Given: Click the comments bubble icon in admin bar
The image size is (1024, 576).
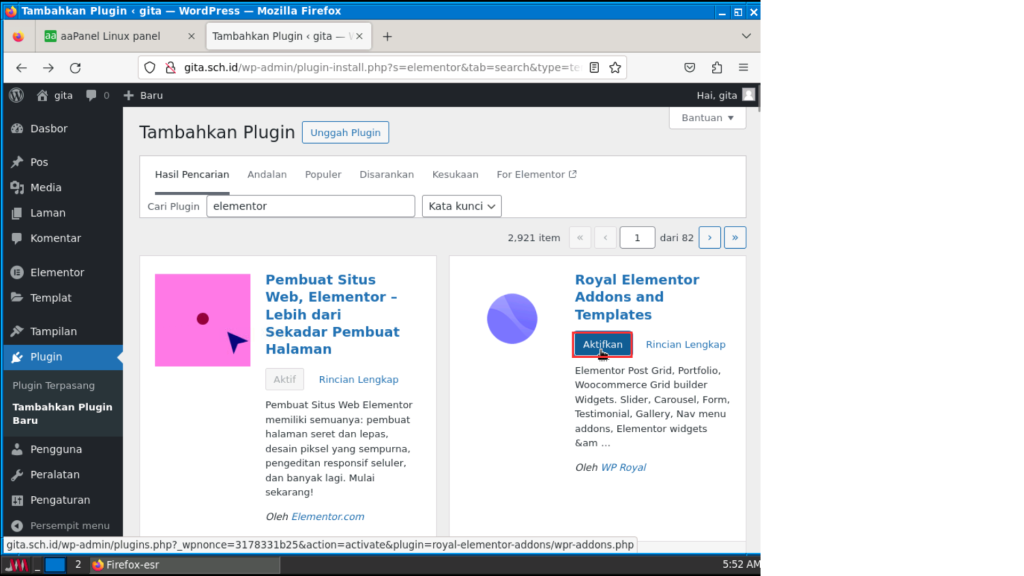Looking at the screenshot, I should tap(92, 95).
